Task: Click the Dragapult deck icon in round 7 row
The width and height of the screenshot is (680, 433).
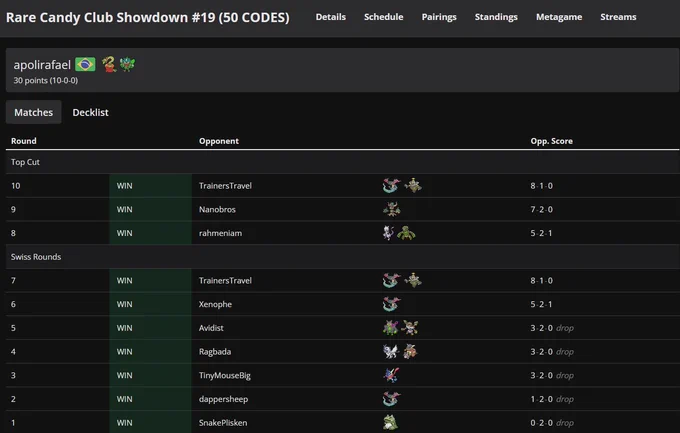Action: click(x=391, y=280)
